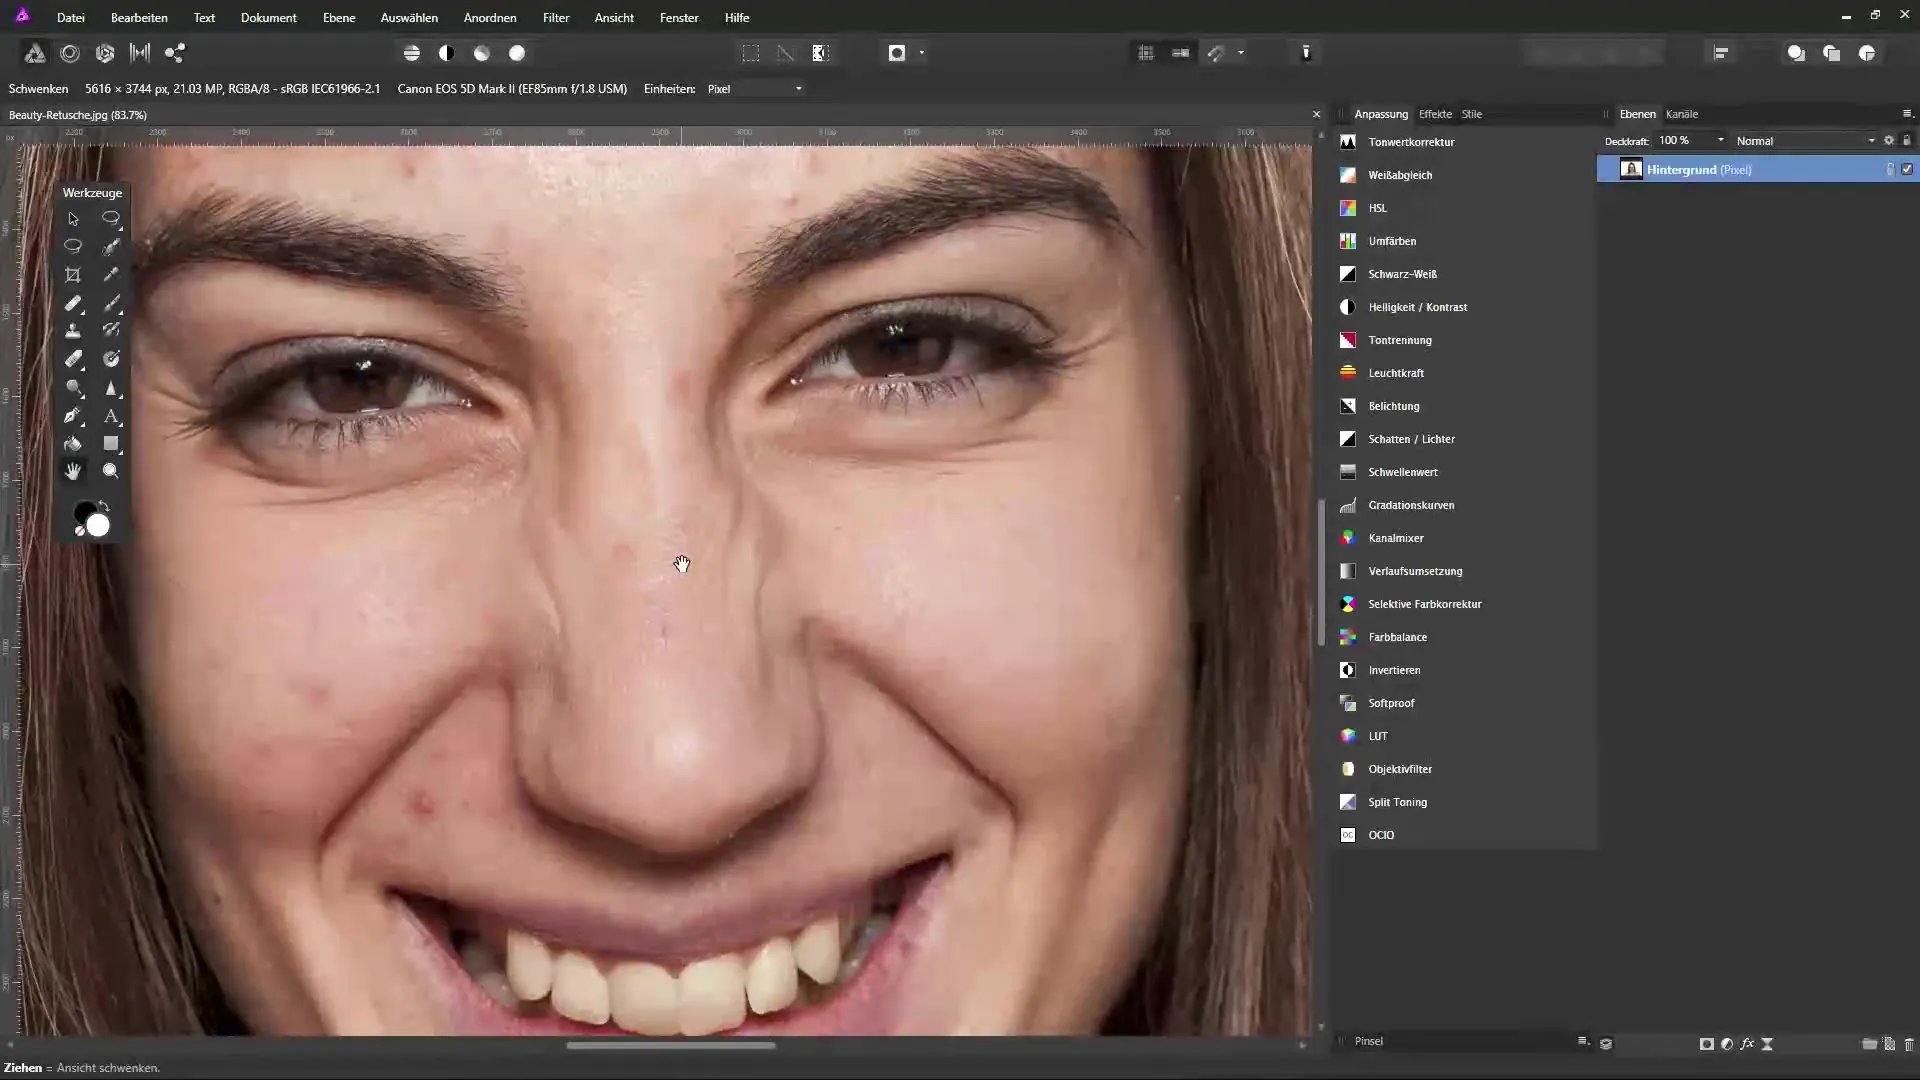Select the Artistic Text tool

coord(111,415)
